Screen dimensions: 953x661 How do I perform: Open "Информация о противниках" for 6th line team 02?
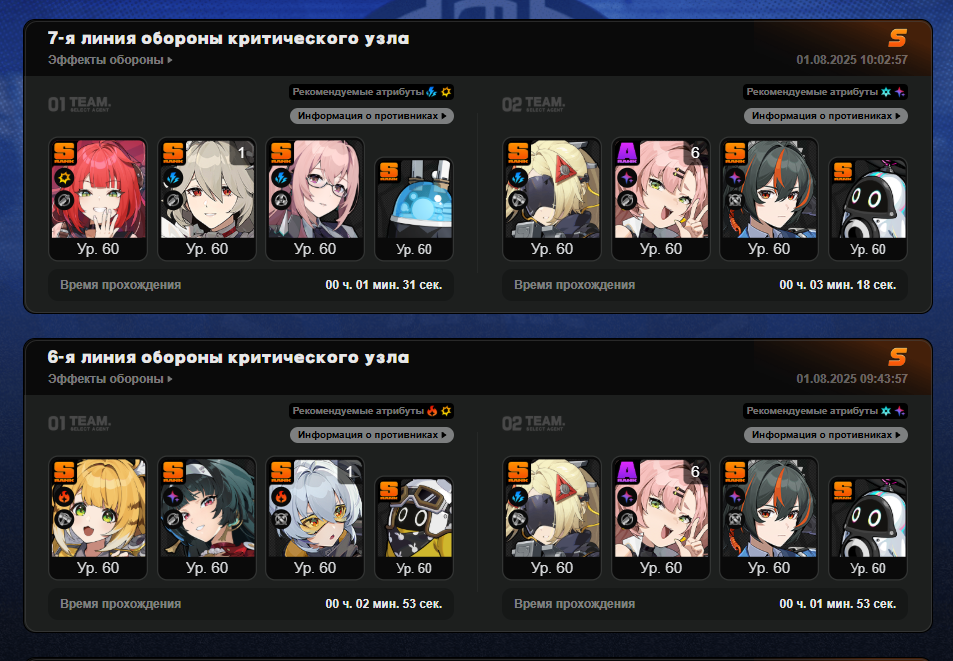[x=826, y=434]
